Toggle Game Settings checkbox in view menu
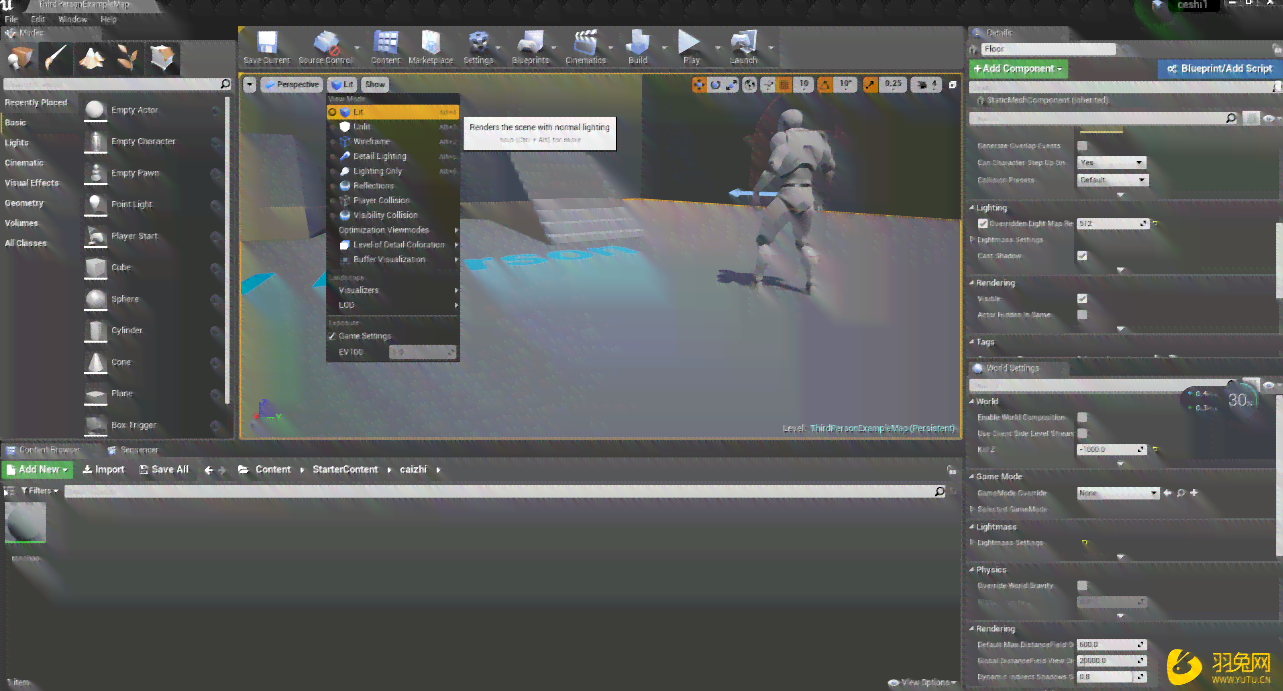This screenshot has width=1283, height=691. [x=332, y=336]
